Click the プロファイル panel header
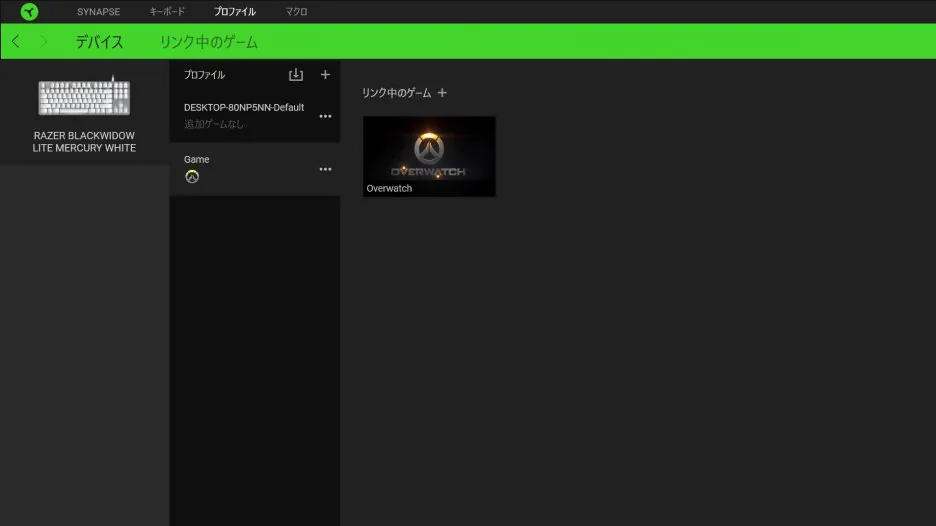Viewport: 936px width, 526px height. (204, 75)
